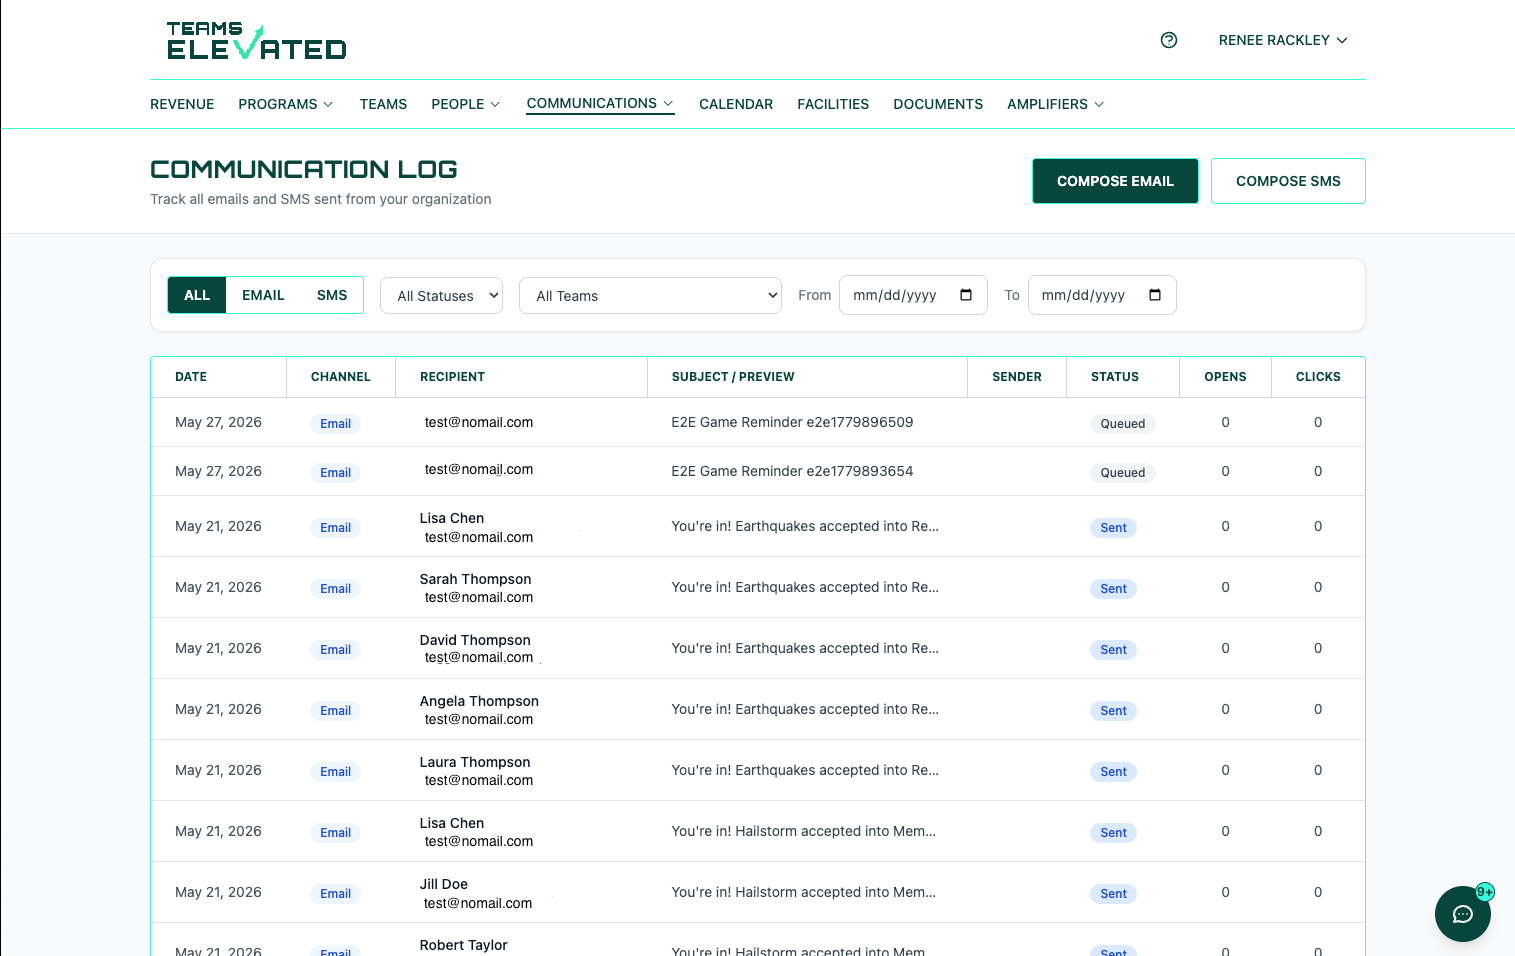Select Angela Thompson recipient
The height and width of the screenshot is (956, 1515).
pyautogui.click(x=479, y=701)
